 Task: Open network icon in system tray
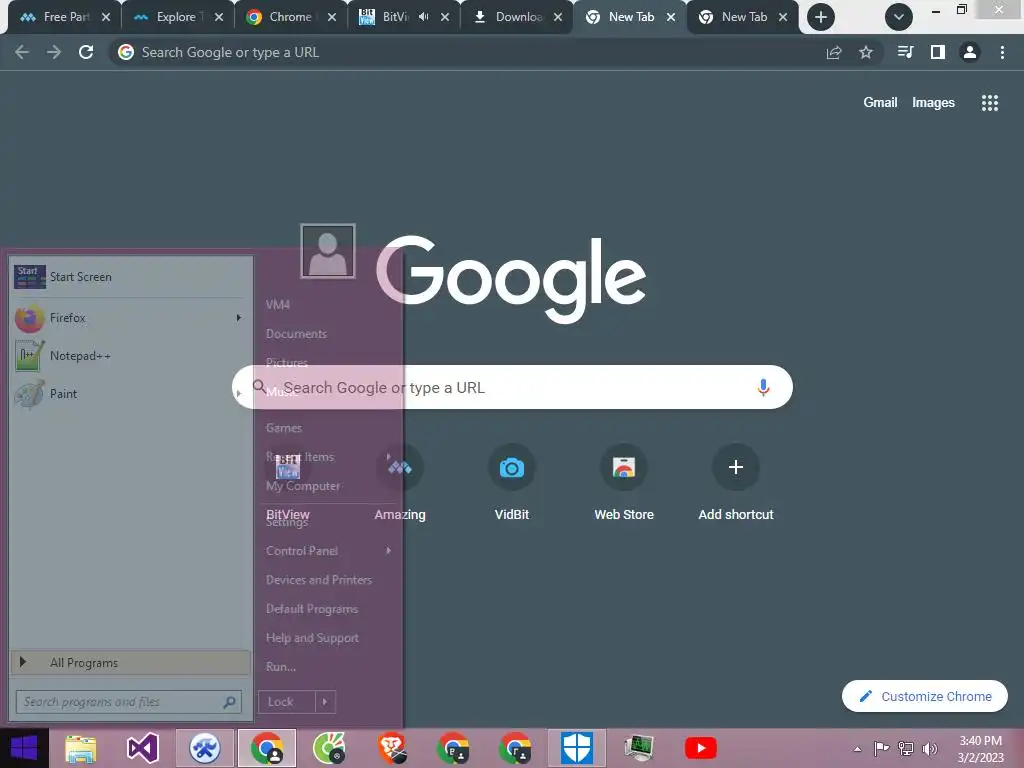coord(906,748)
